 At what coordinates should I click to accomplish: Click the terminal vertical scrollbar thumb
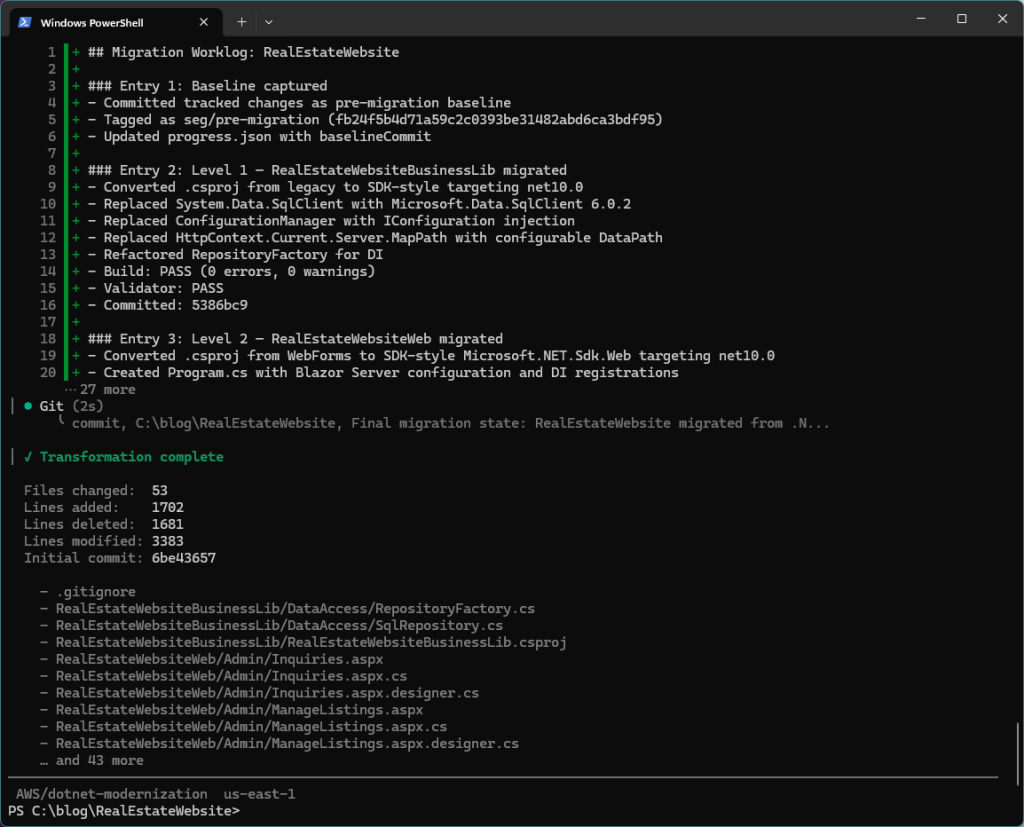coord(1018,753)
